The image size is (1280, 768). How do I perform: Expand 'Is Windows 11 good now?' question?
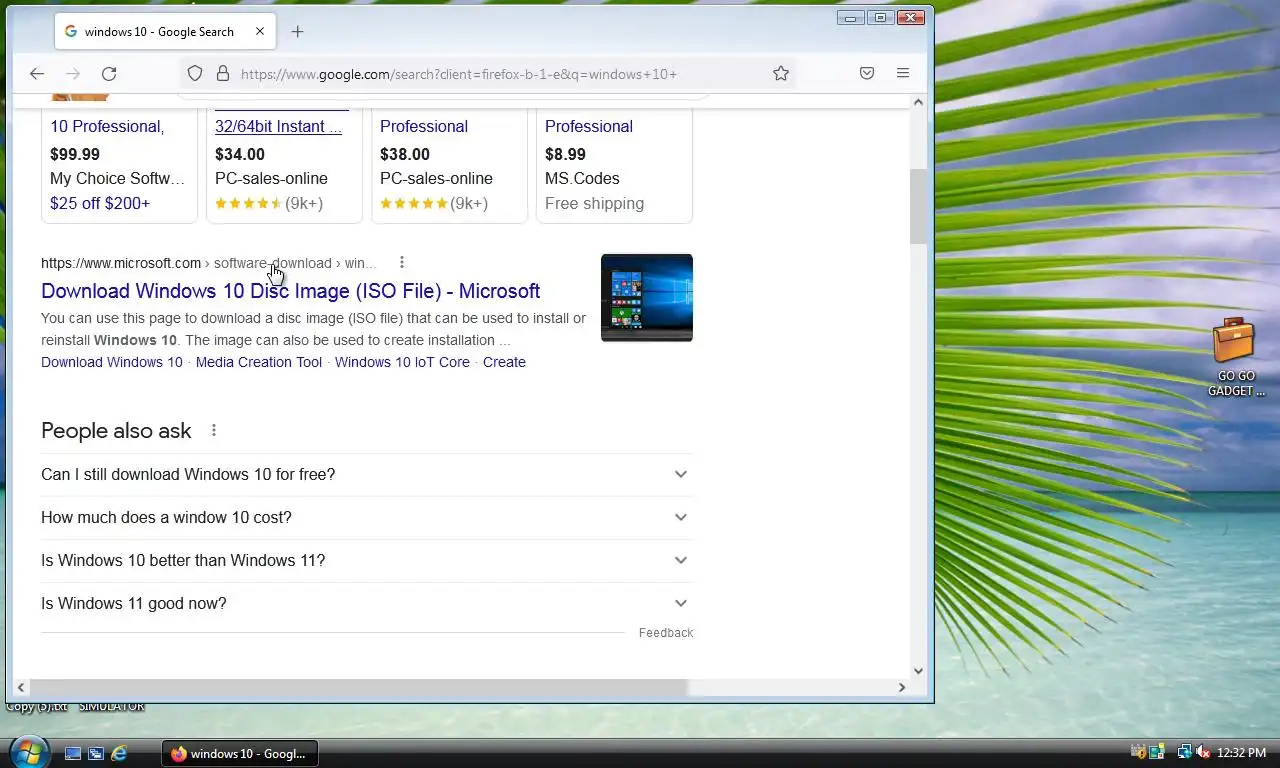(366, 603)
